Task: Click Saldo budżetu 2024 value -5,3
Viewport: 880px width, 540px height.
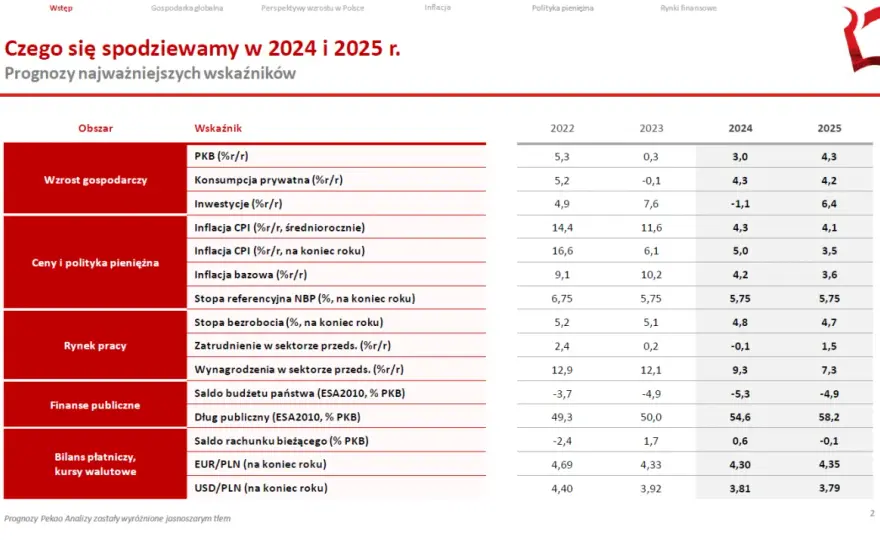Action: point(740,394)
